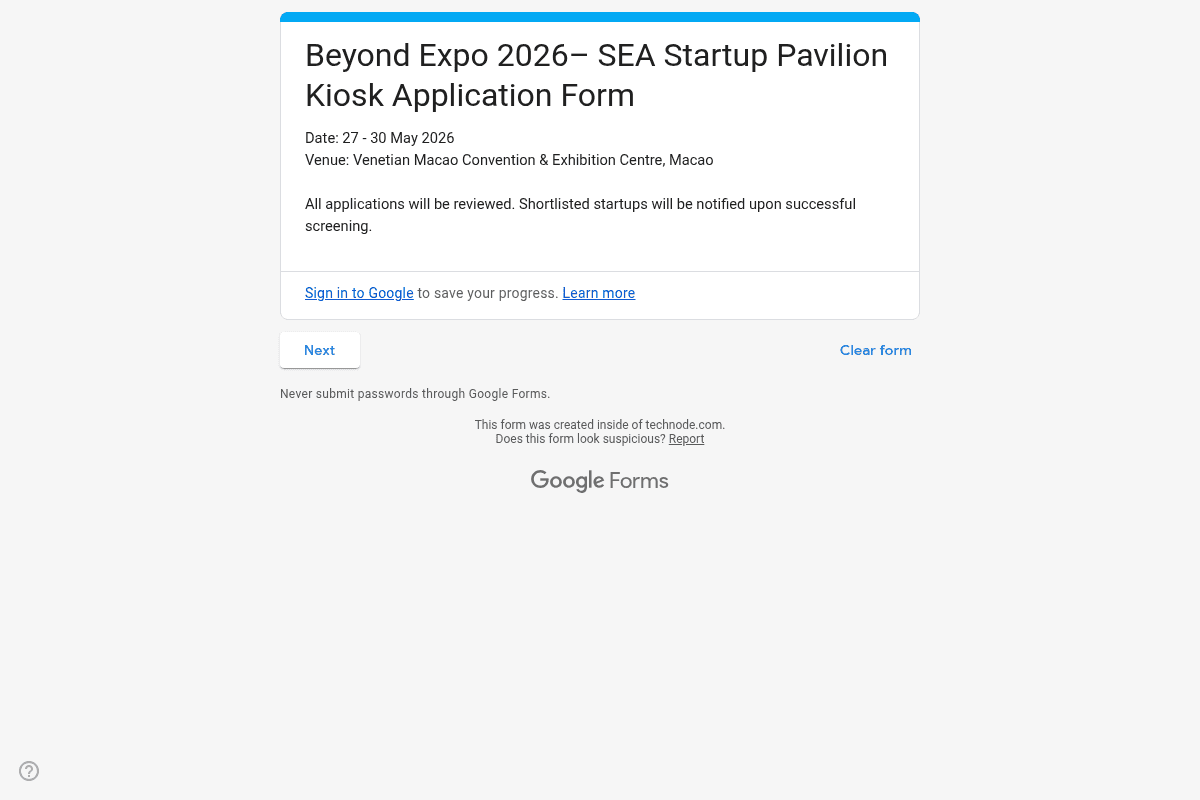Click the applications review description paragraph

tap(580, 215)
